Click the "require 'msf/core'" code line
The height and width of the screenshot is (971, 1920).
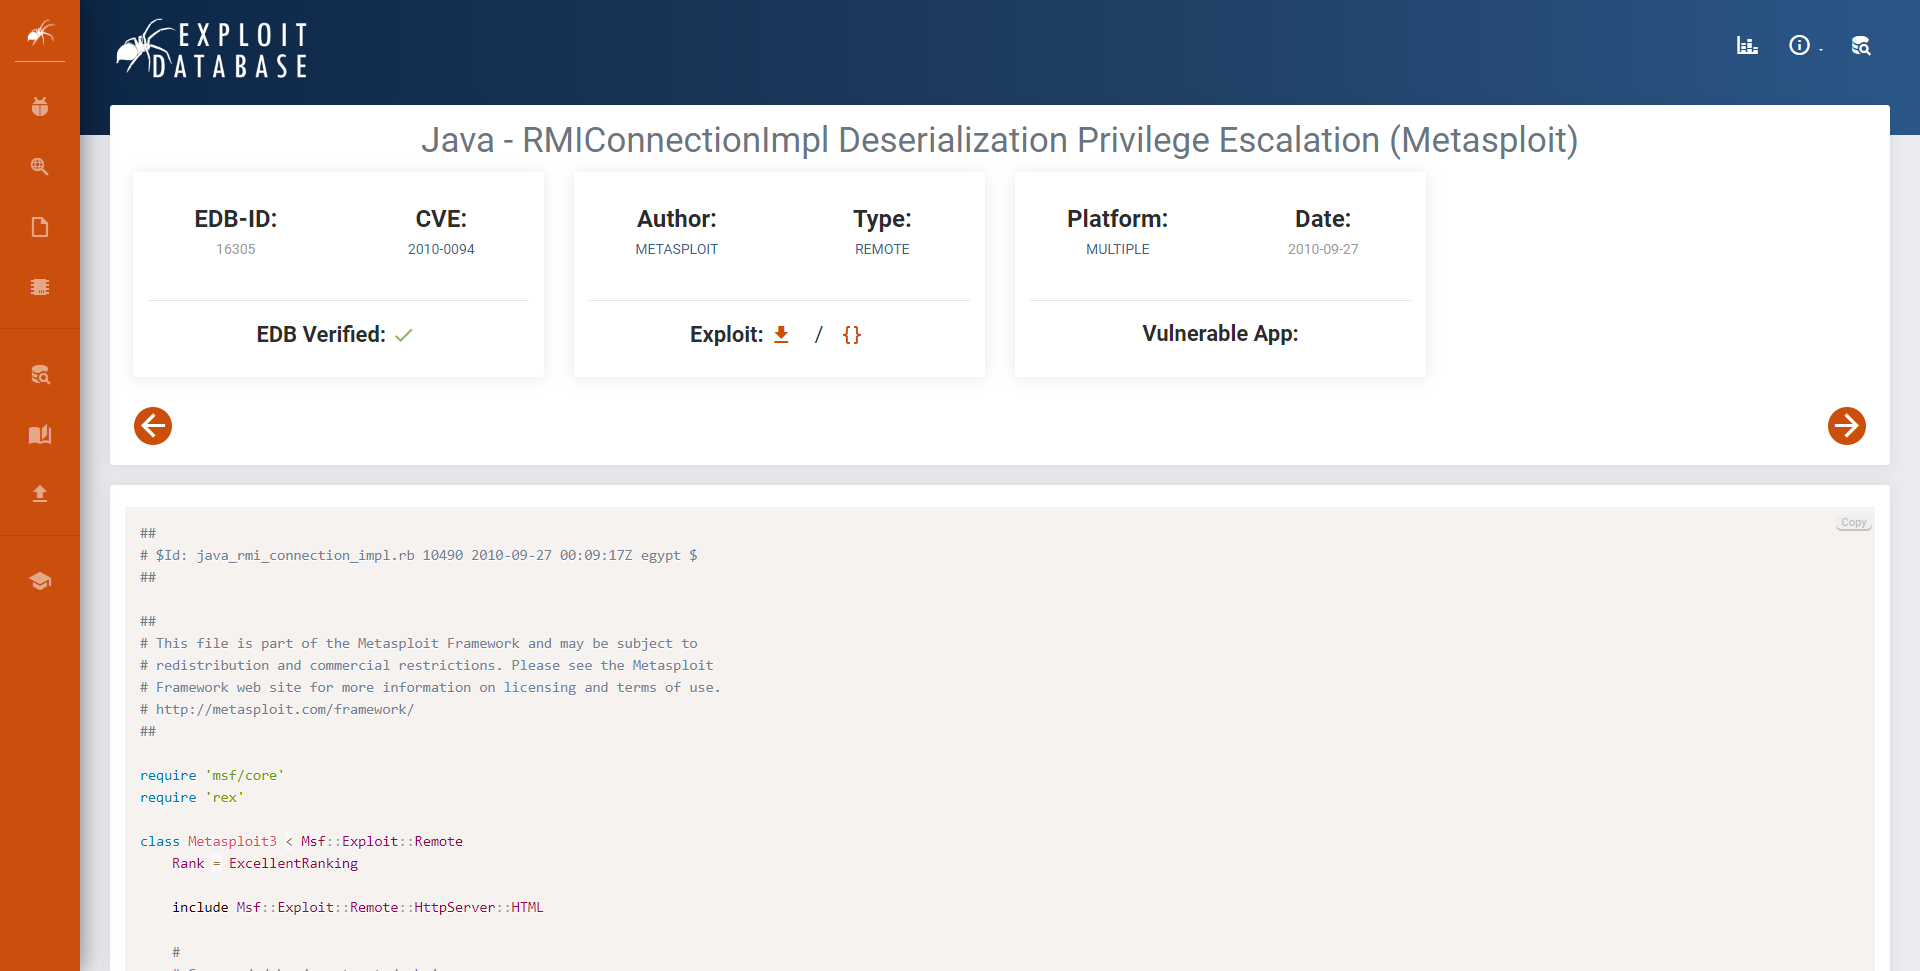point(212,775)
